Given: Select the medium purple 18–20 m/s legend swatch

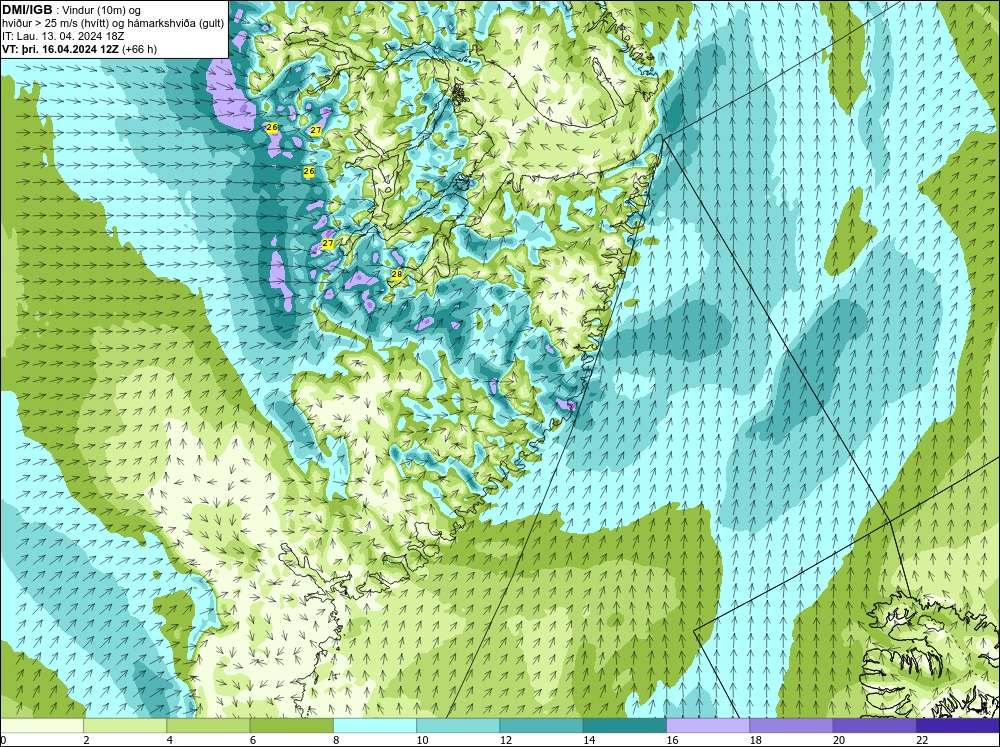Looking at the screenshot, I should 791,725.
